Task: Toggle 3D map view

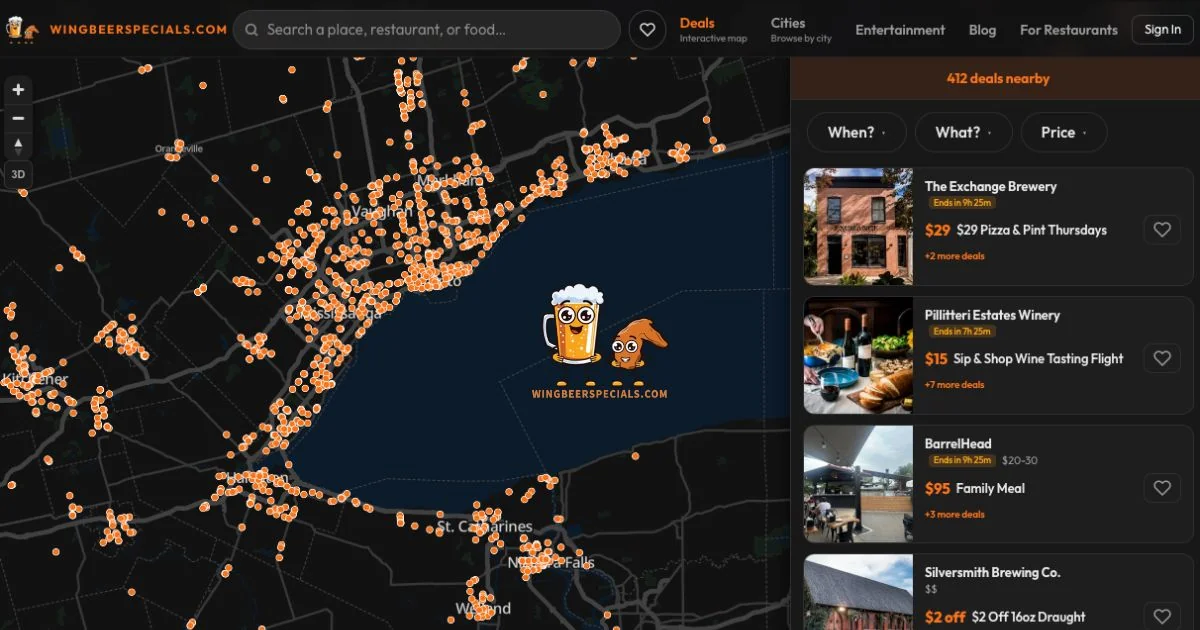Action: [x=18, y=174]
